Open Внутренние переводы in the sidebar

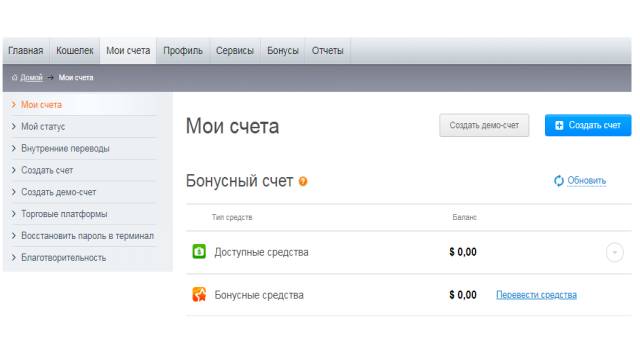click(x=65, y=149)
